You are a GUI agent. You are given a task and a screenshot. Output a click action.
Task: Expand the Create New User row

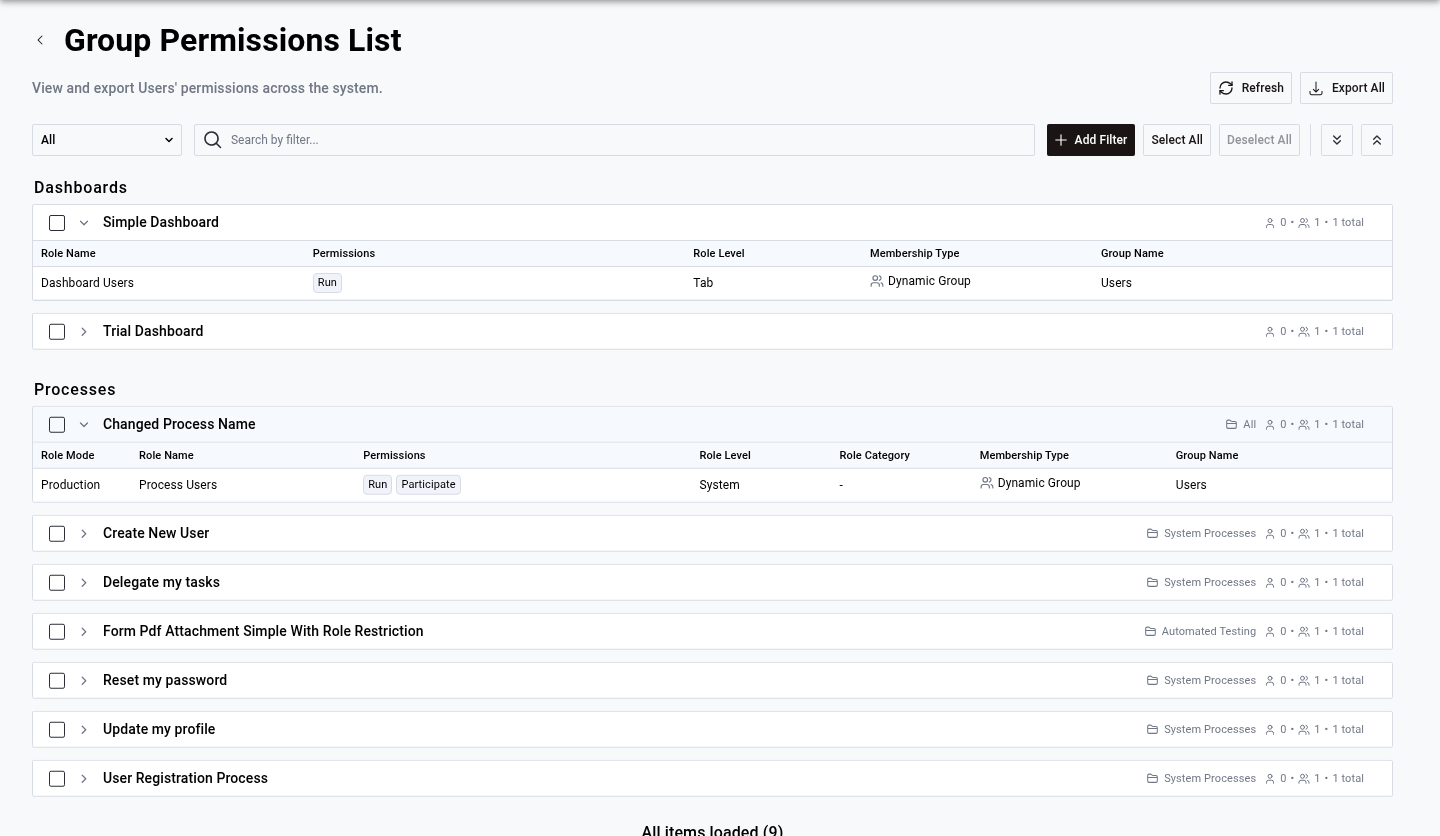click(84, 533)
